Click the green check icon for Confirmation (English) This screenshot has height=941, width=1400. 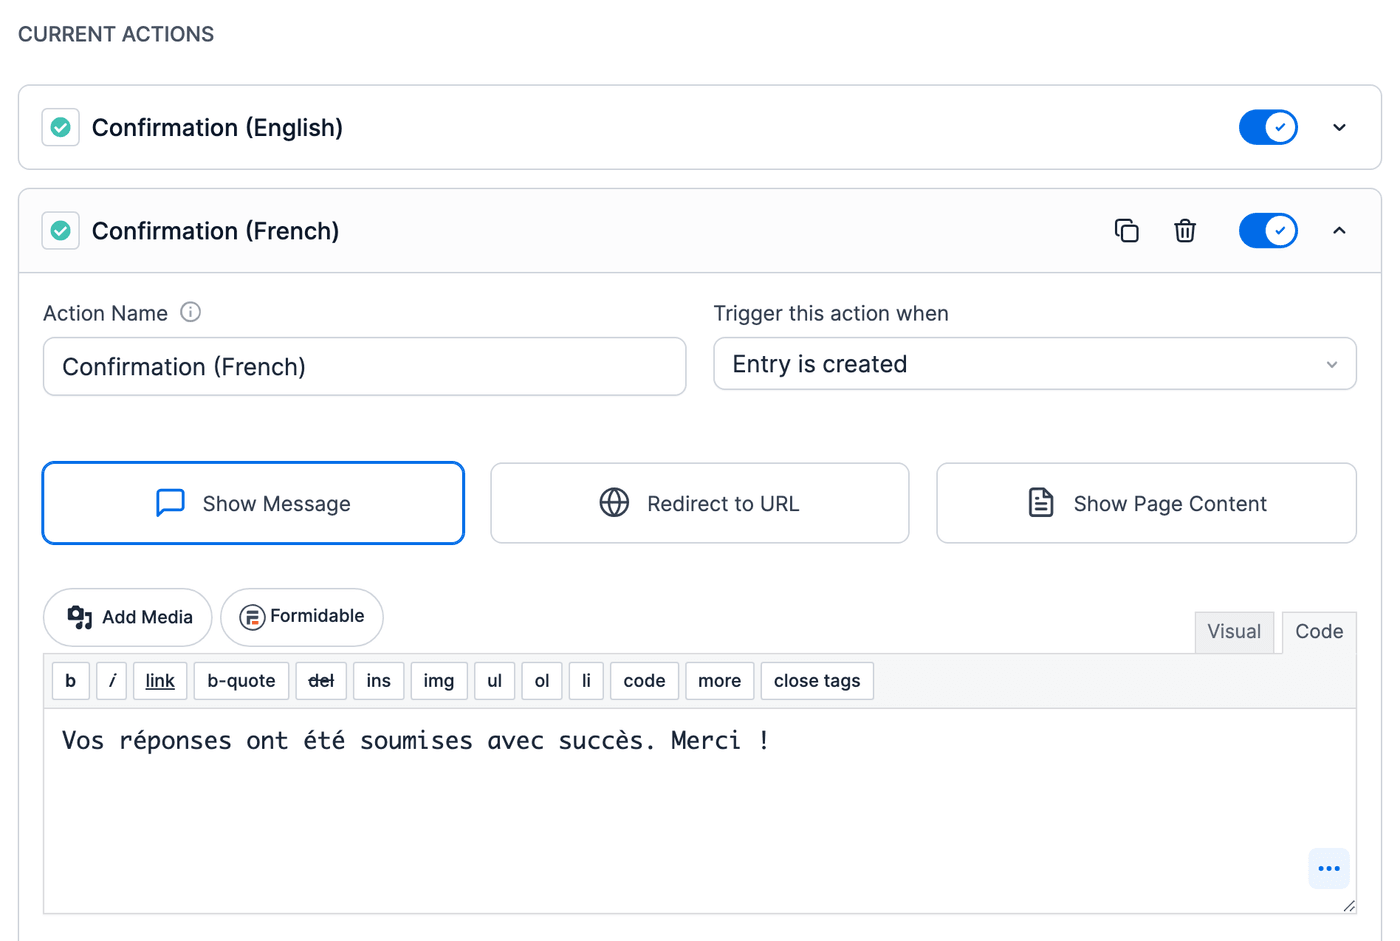61,127
